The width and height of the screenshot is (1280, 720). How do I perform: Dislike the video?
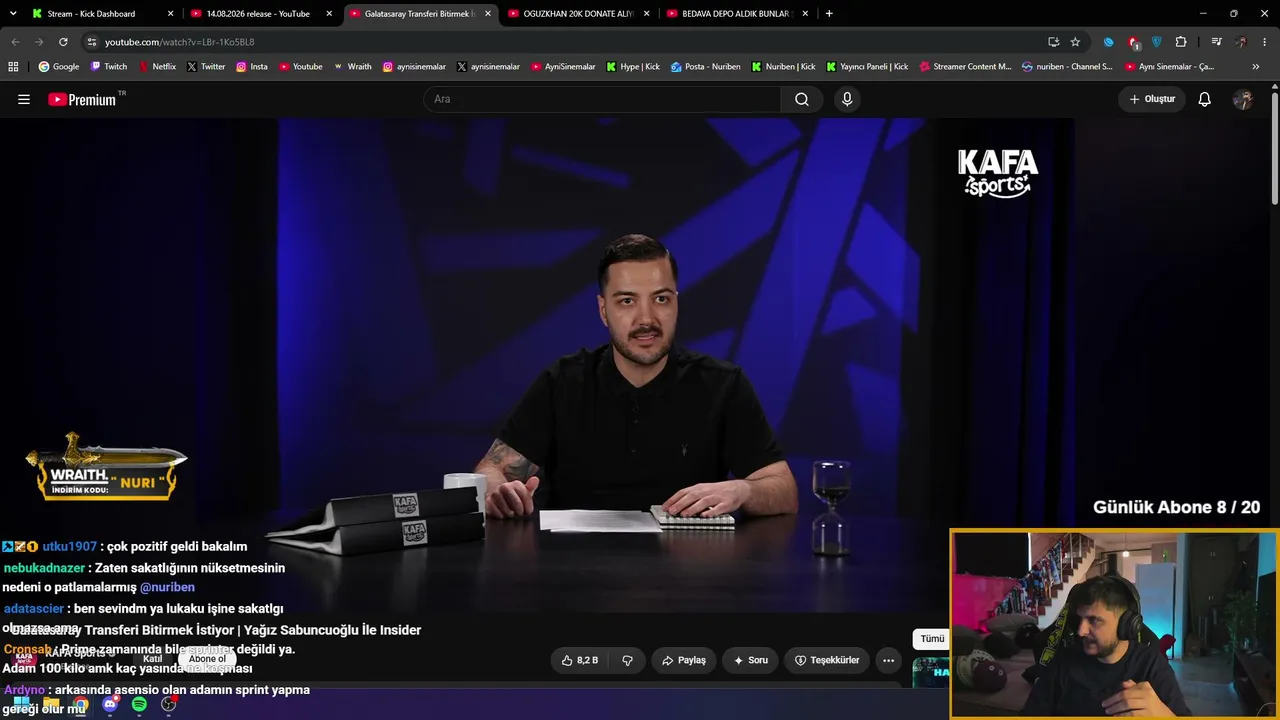[x=628, y=660]
